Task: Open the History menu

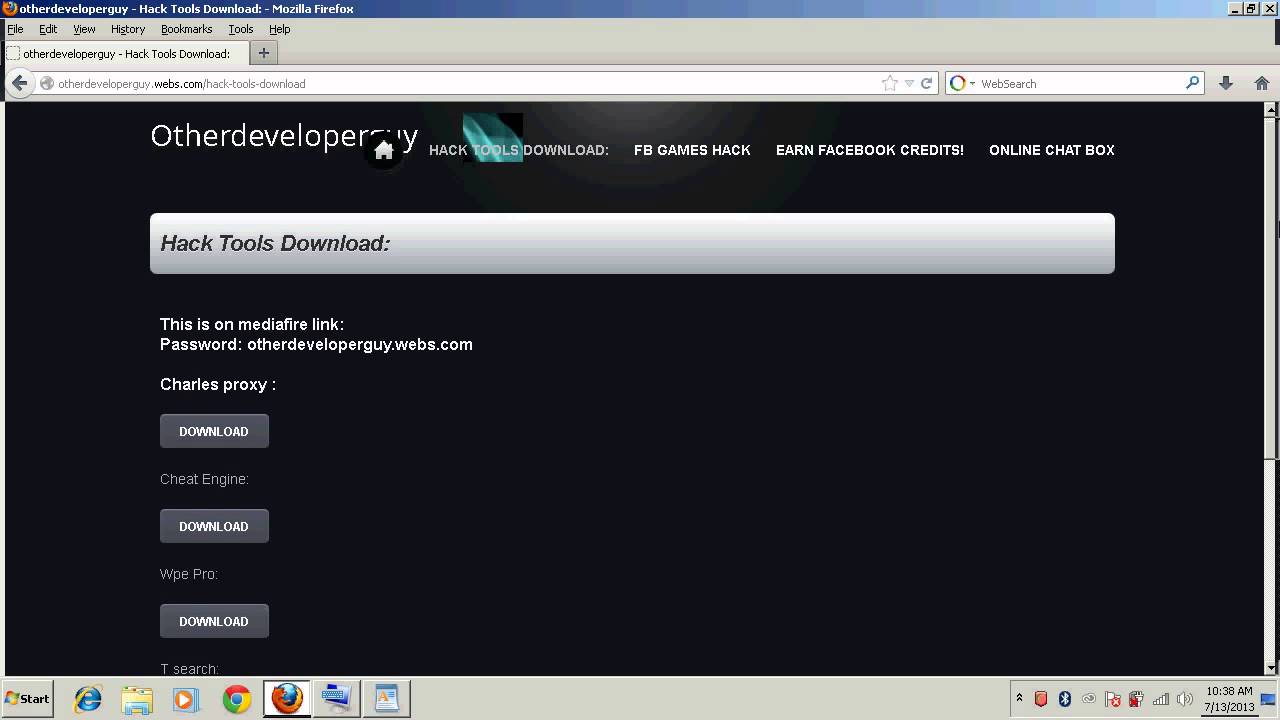Action: (128, 29)
